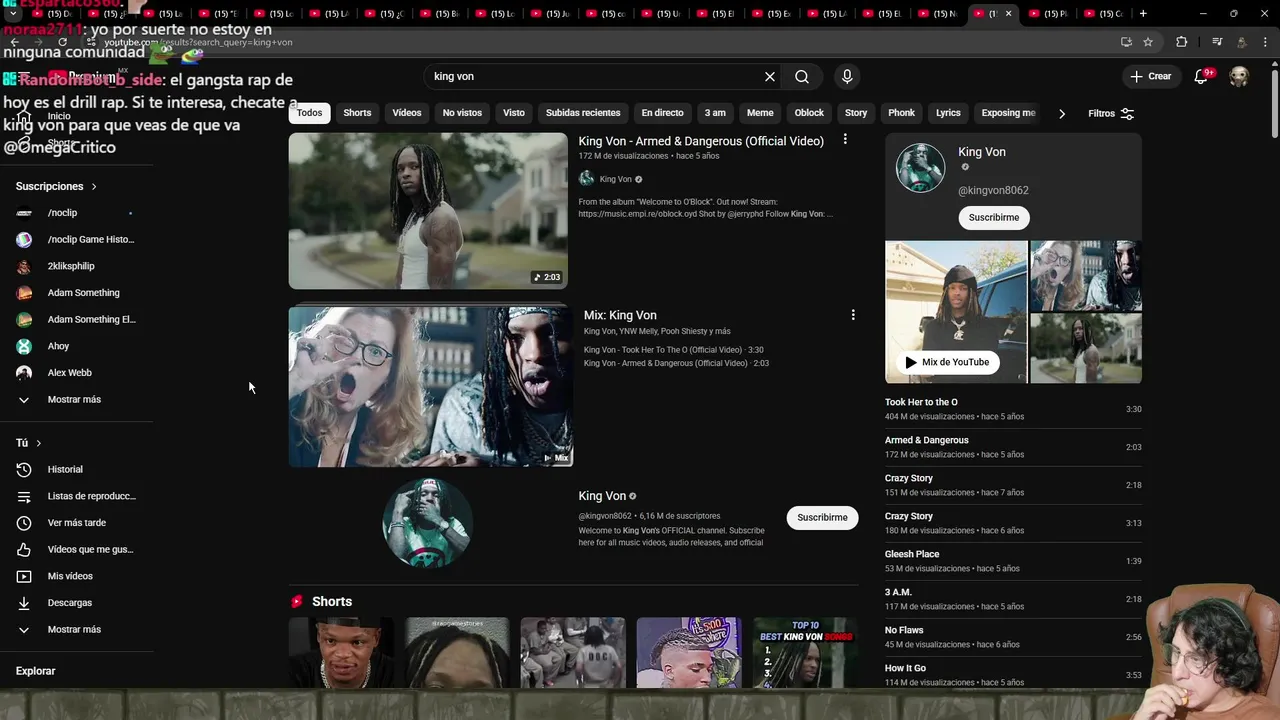The height and width of the screenshot is (720, 1280).
Task: Play Crazy Story track lasting 2:18
Action: 1013,485
